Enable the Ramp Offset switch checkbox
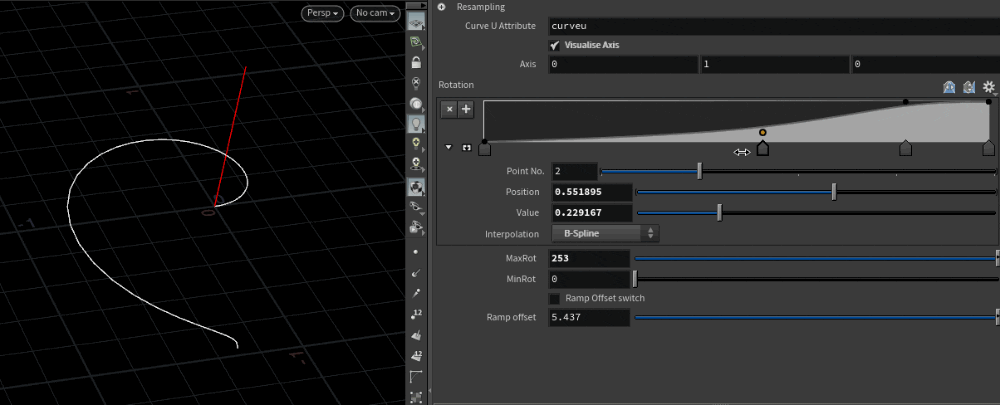 (555, 298)
